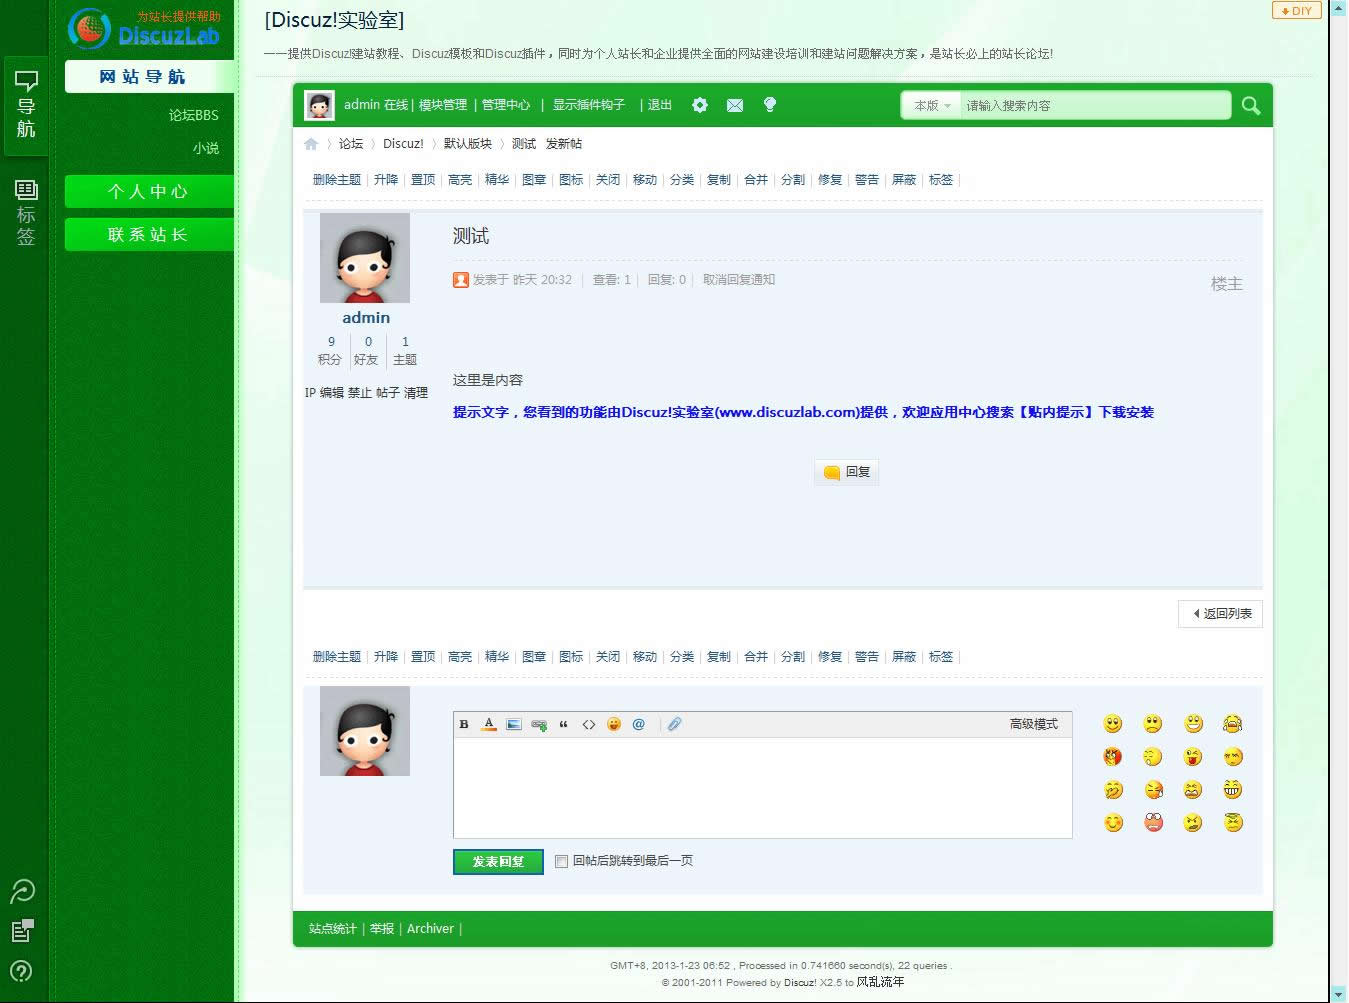Click small admin avatar in green header
The width and height of the screenshot is (1349, 1003).
point(320,105)
